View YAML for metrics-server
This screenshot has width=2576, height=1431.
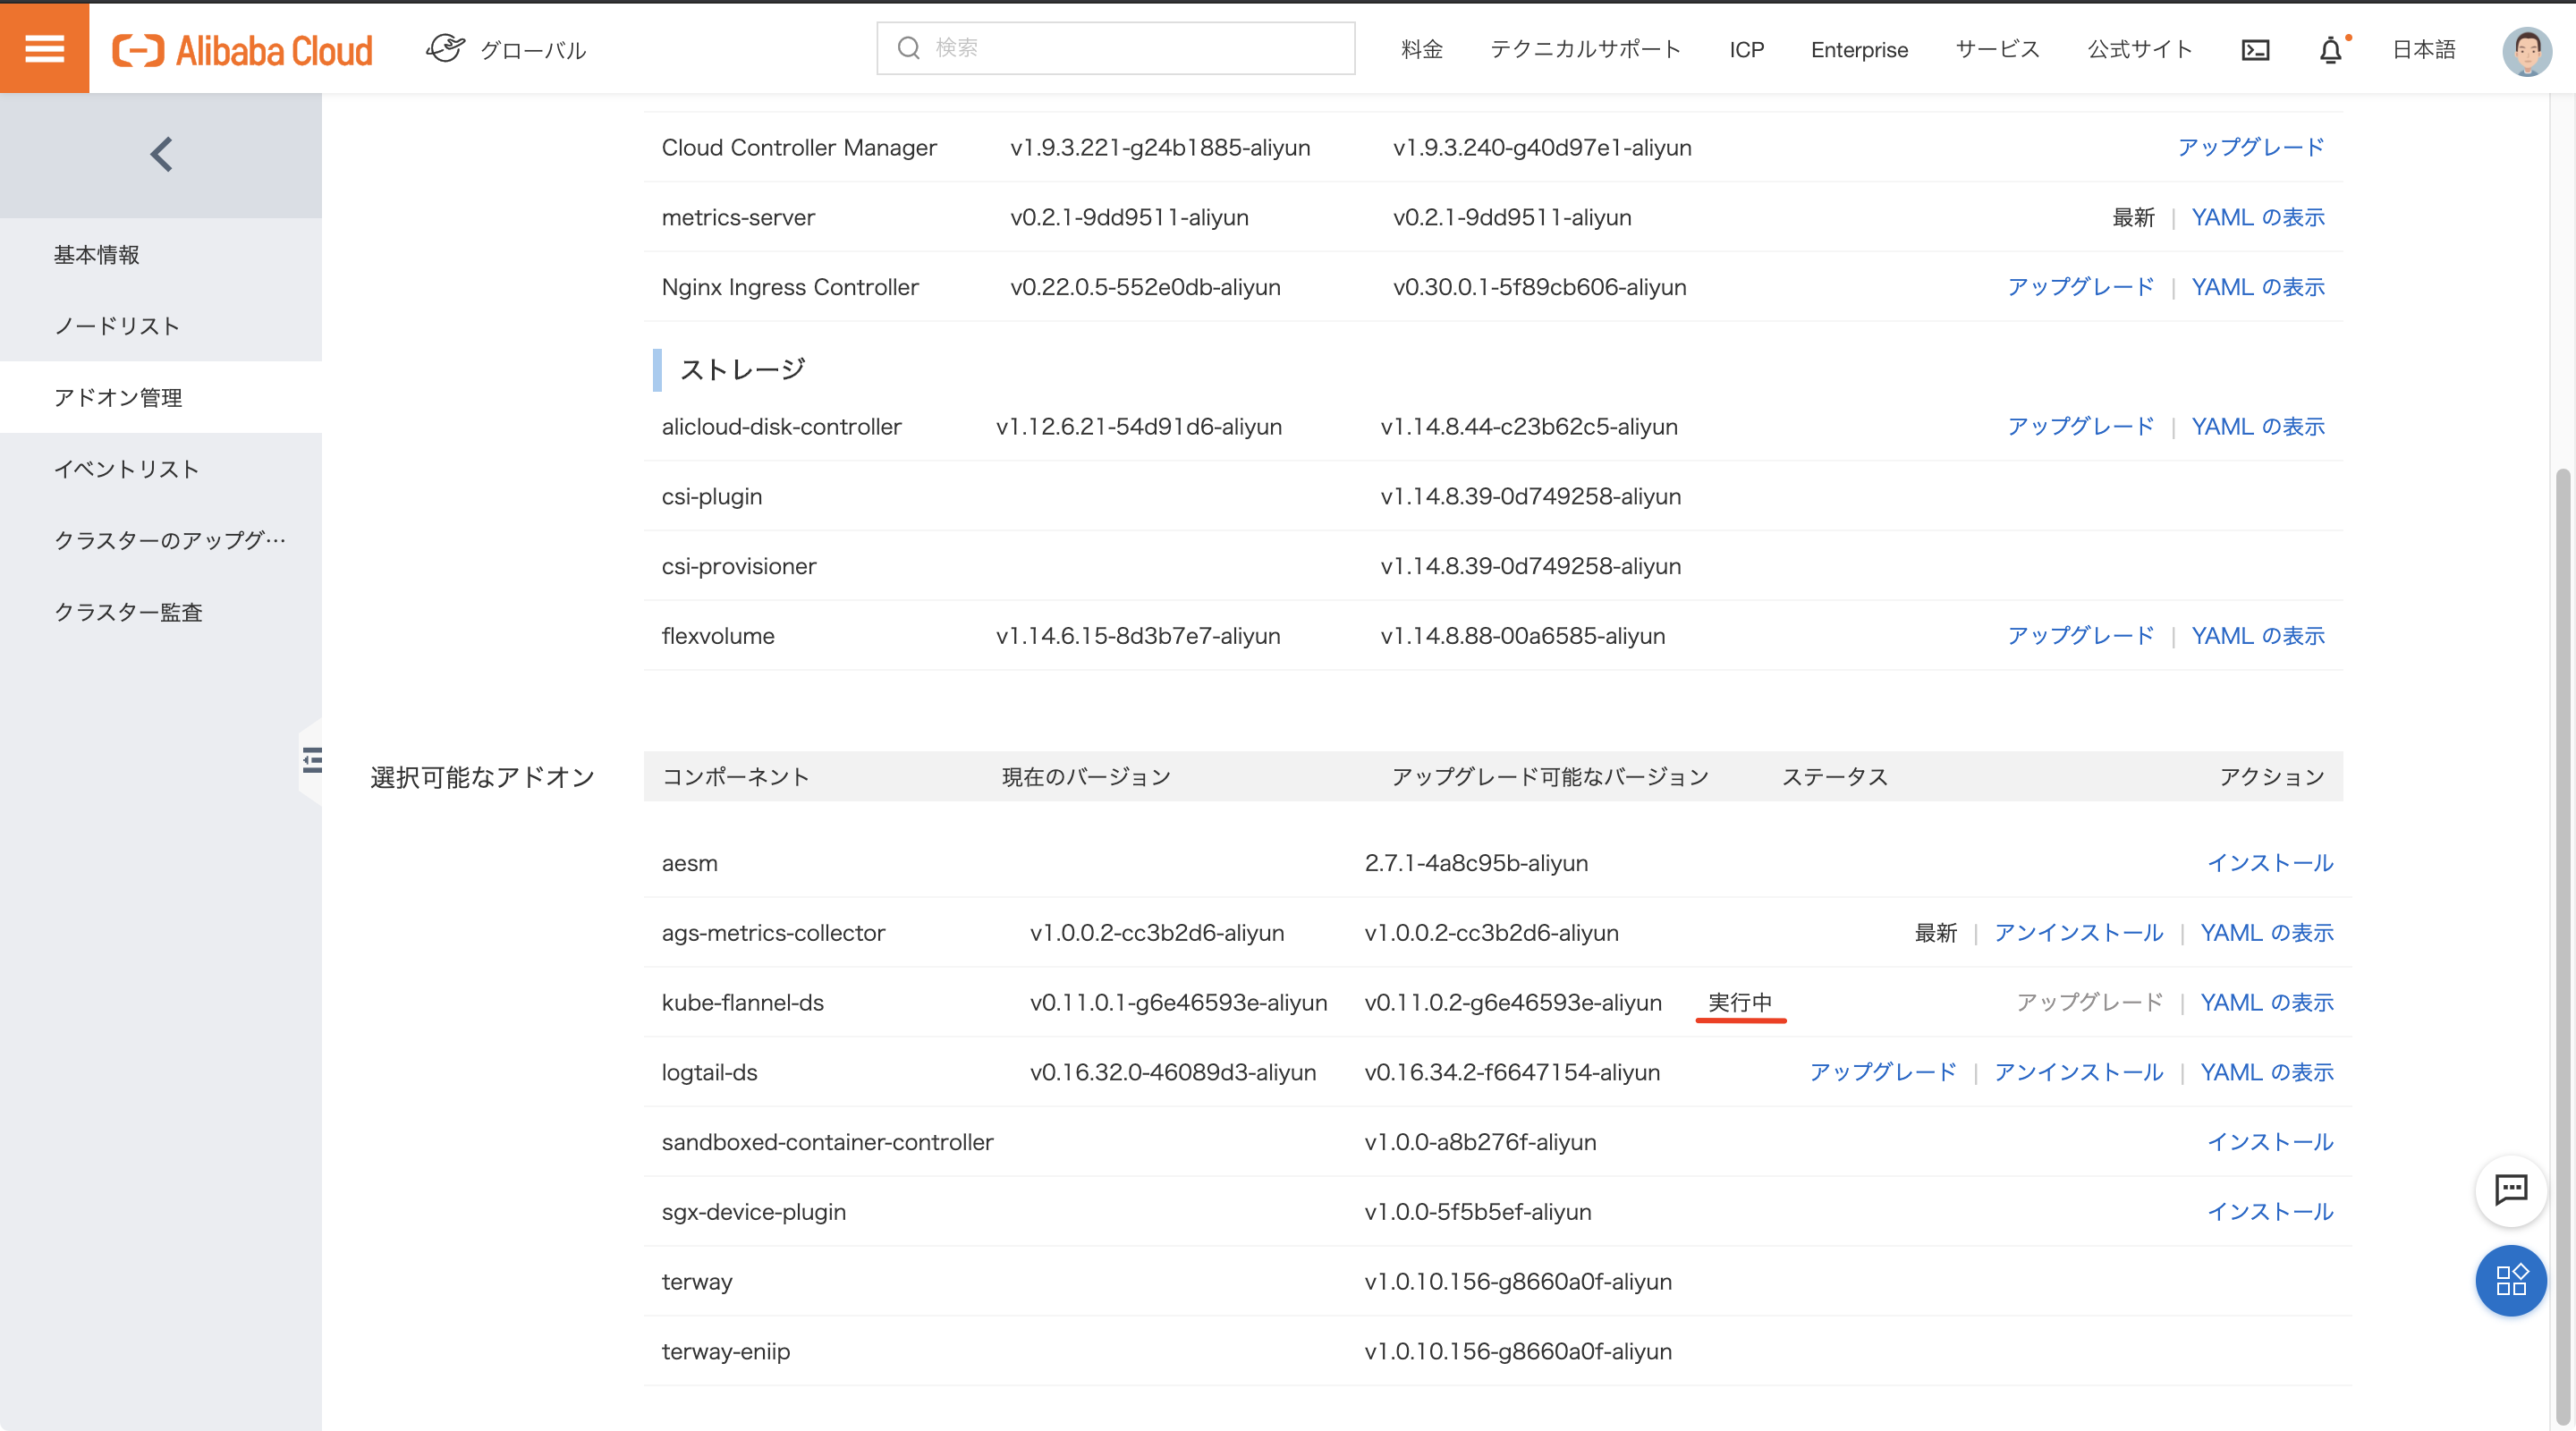tap(2257, 217)
